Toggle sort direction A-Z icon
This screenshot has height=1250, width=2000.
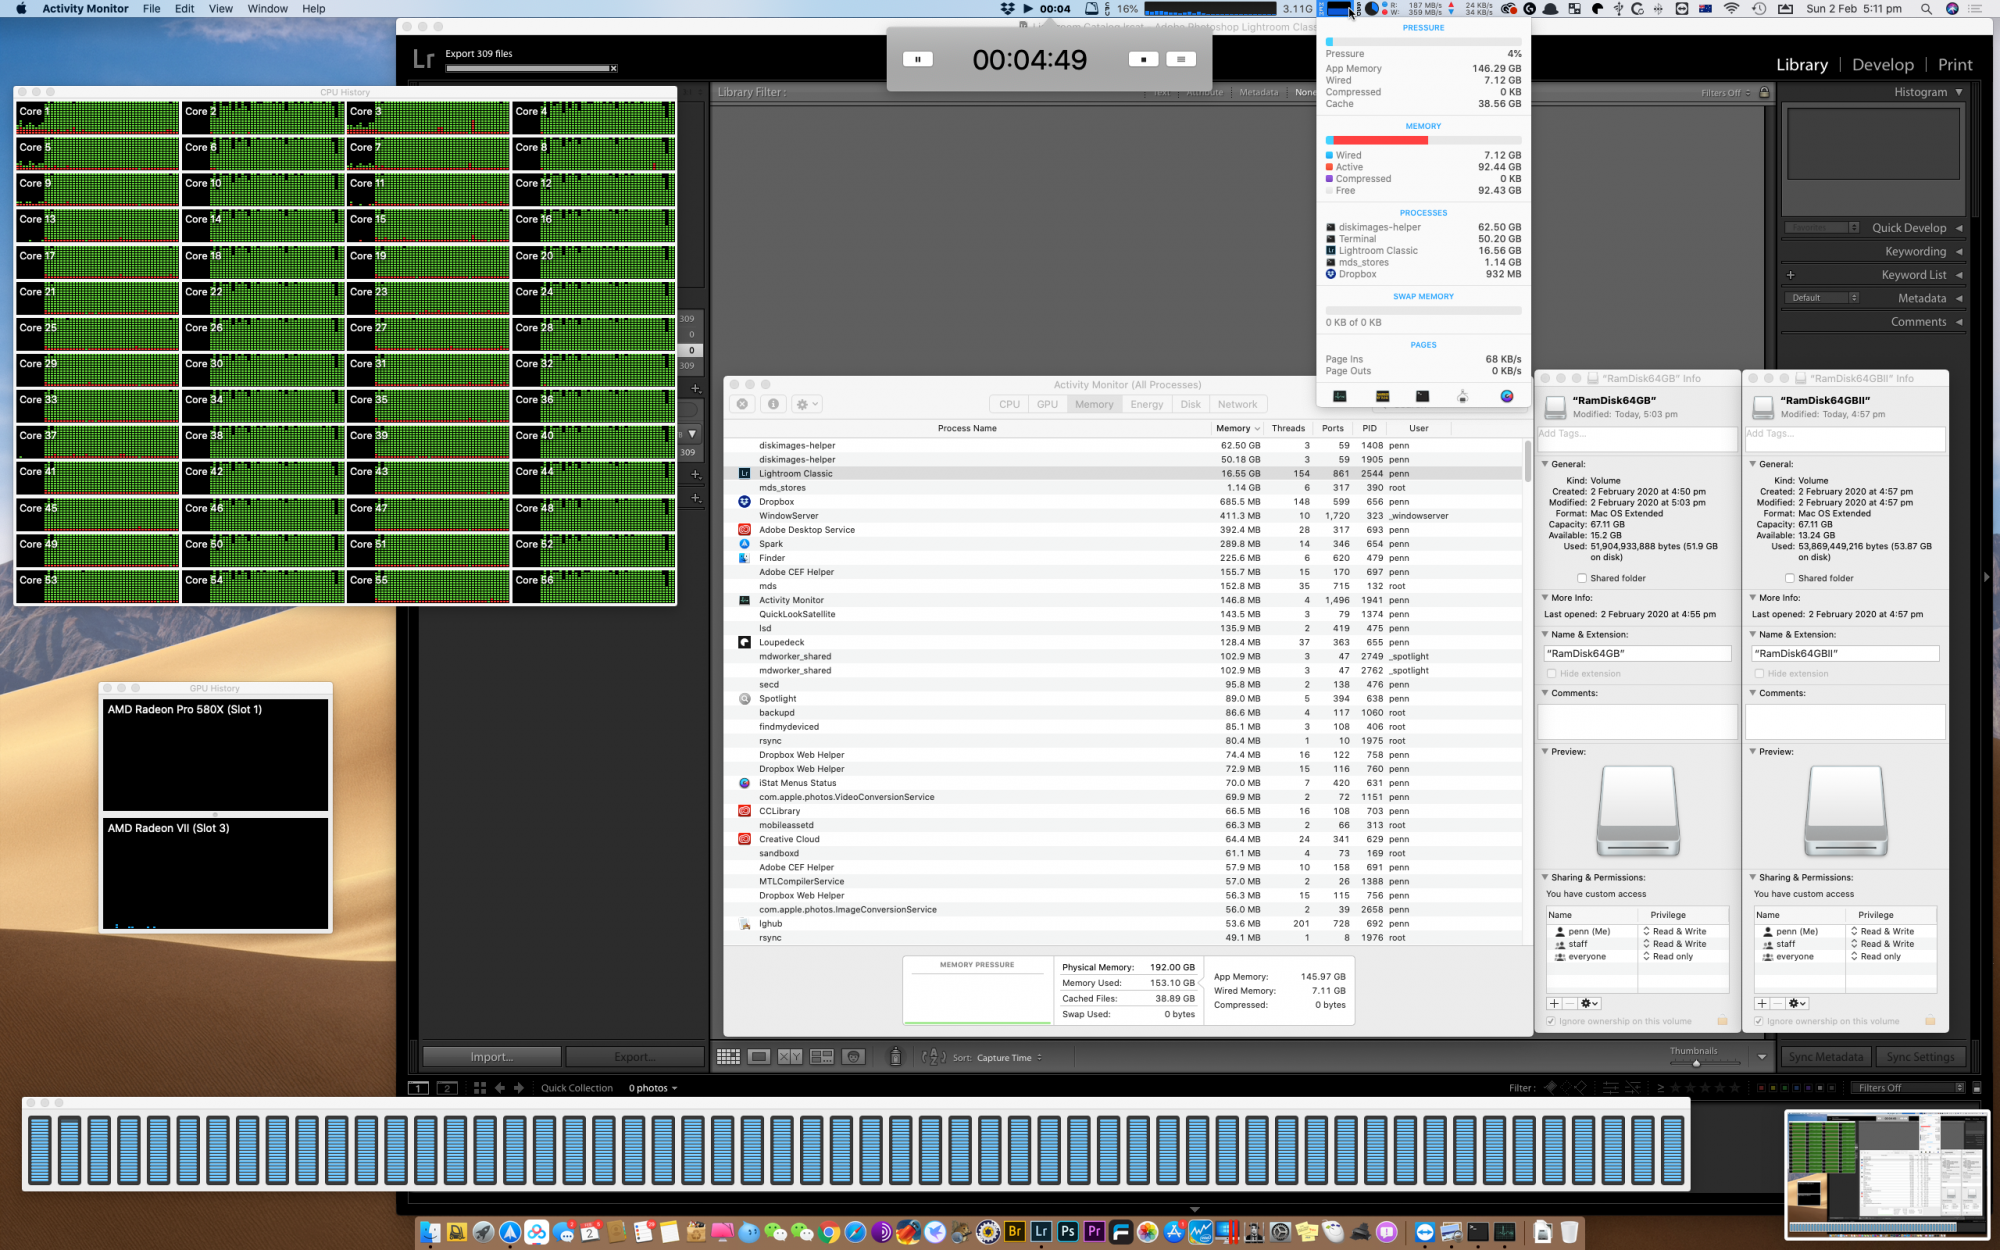coord(933,1056)
